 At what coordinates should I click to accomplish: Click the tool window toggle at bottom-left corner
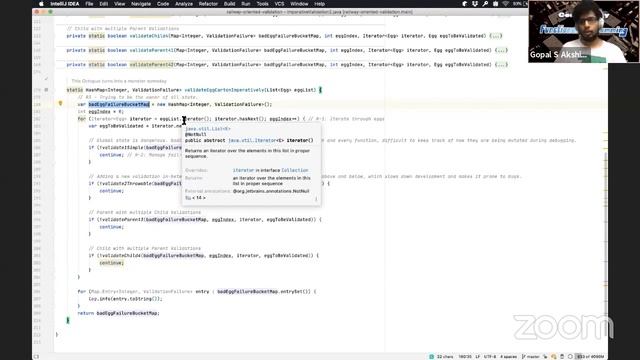(36, 357)
